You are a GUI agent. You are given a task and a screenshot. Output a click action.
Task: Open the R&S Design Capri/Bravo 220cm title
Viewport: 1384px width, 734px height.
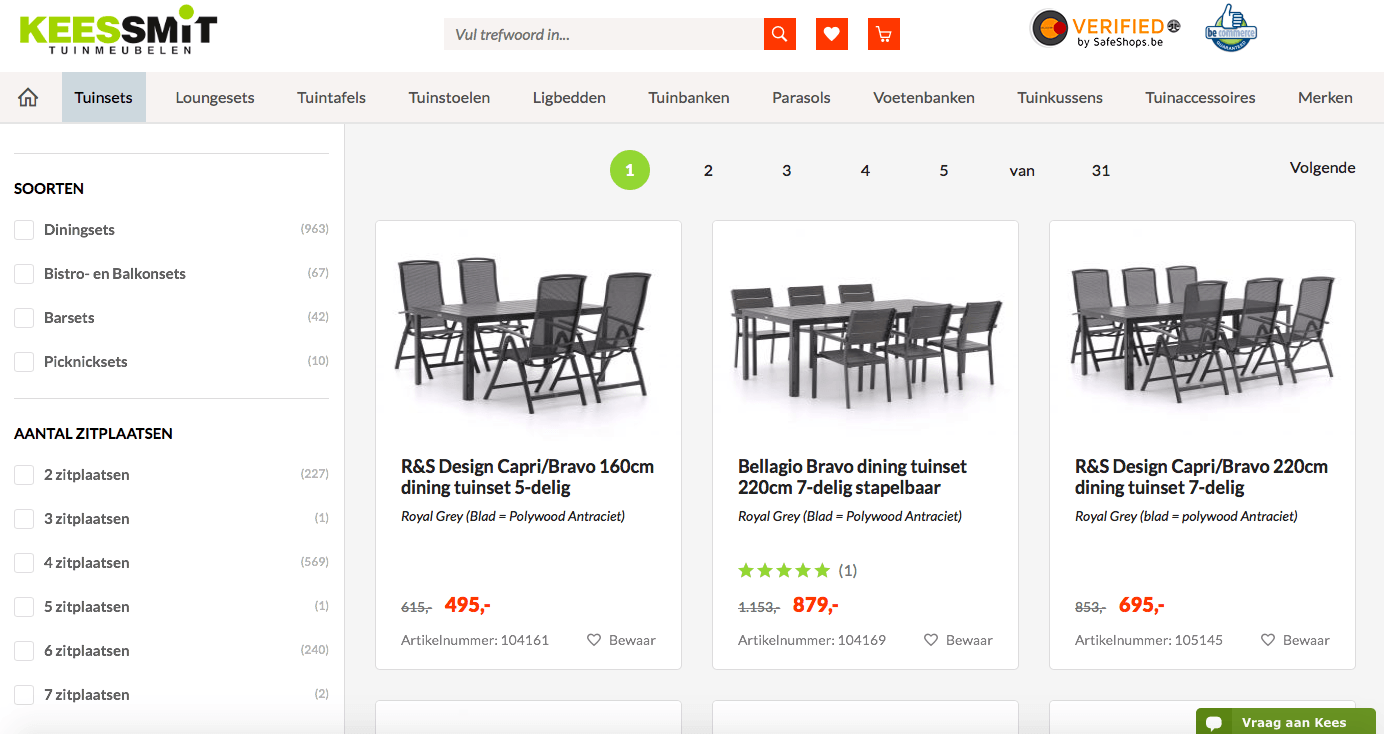coord(1201,477)
